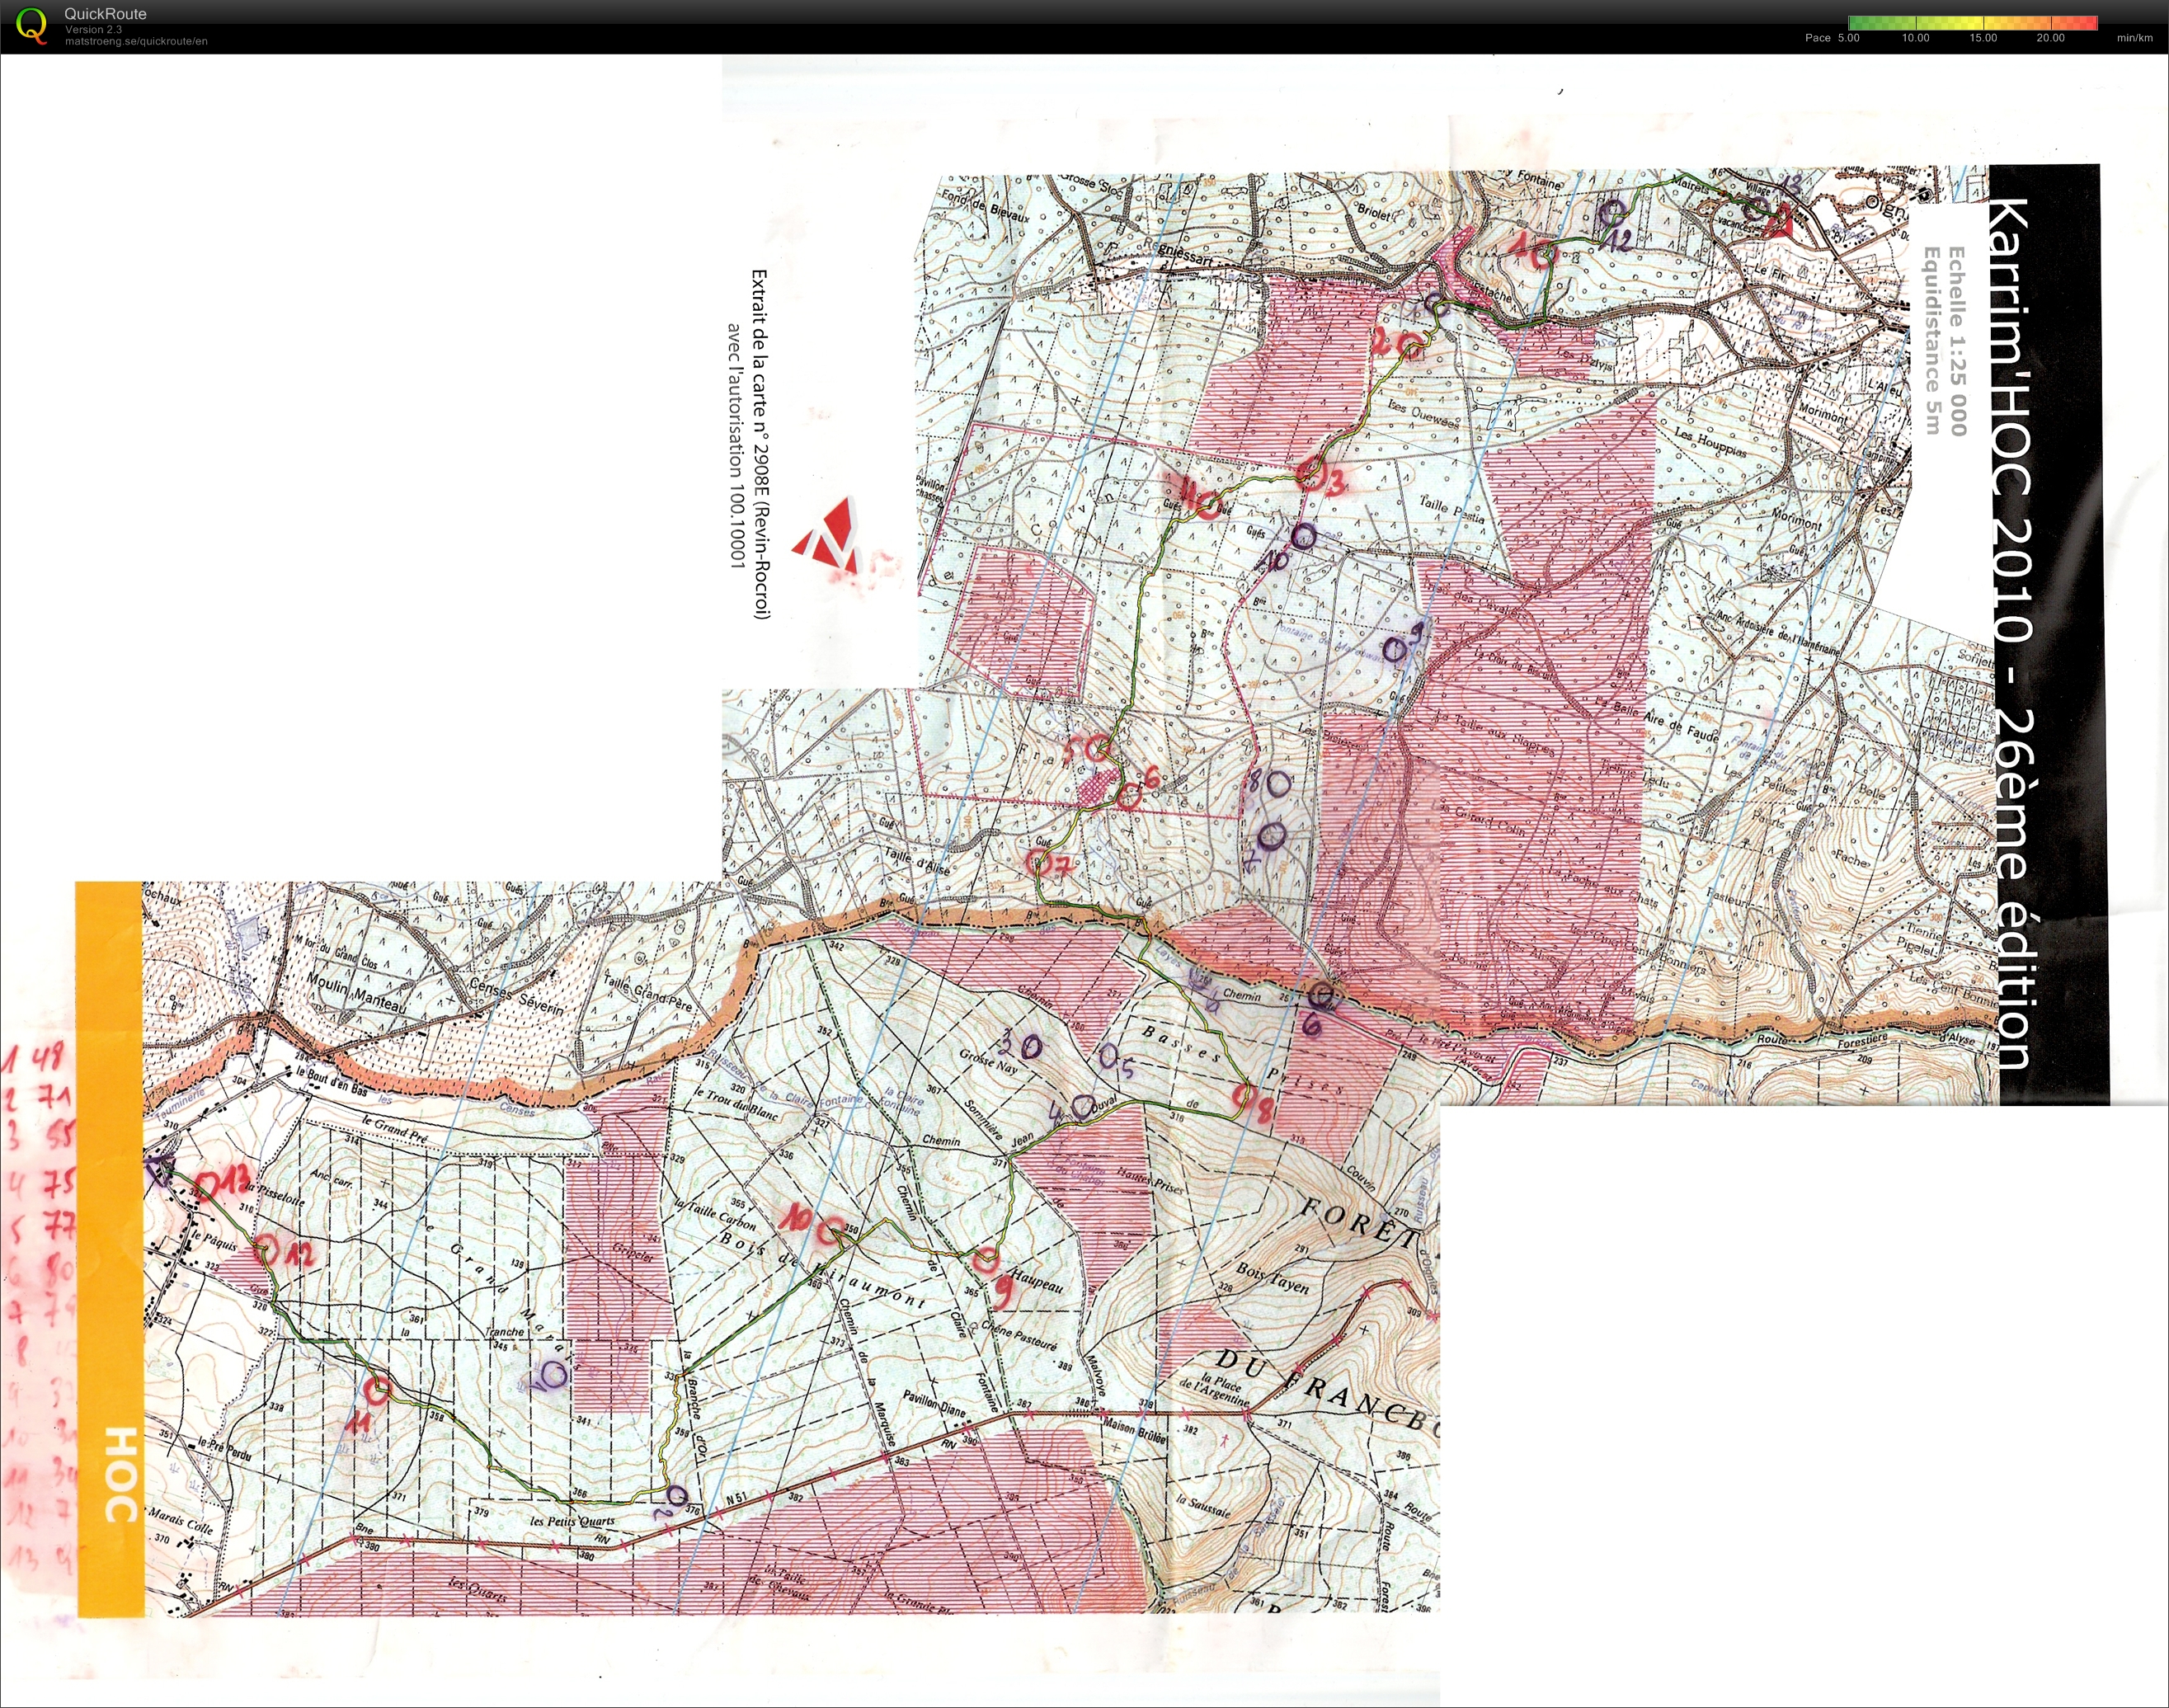Click the min/km unit label

(x=2134, y=38)
